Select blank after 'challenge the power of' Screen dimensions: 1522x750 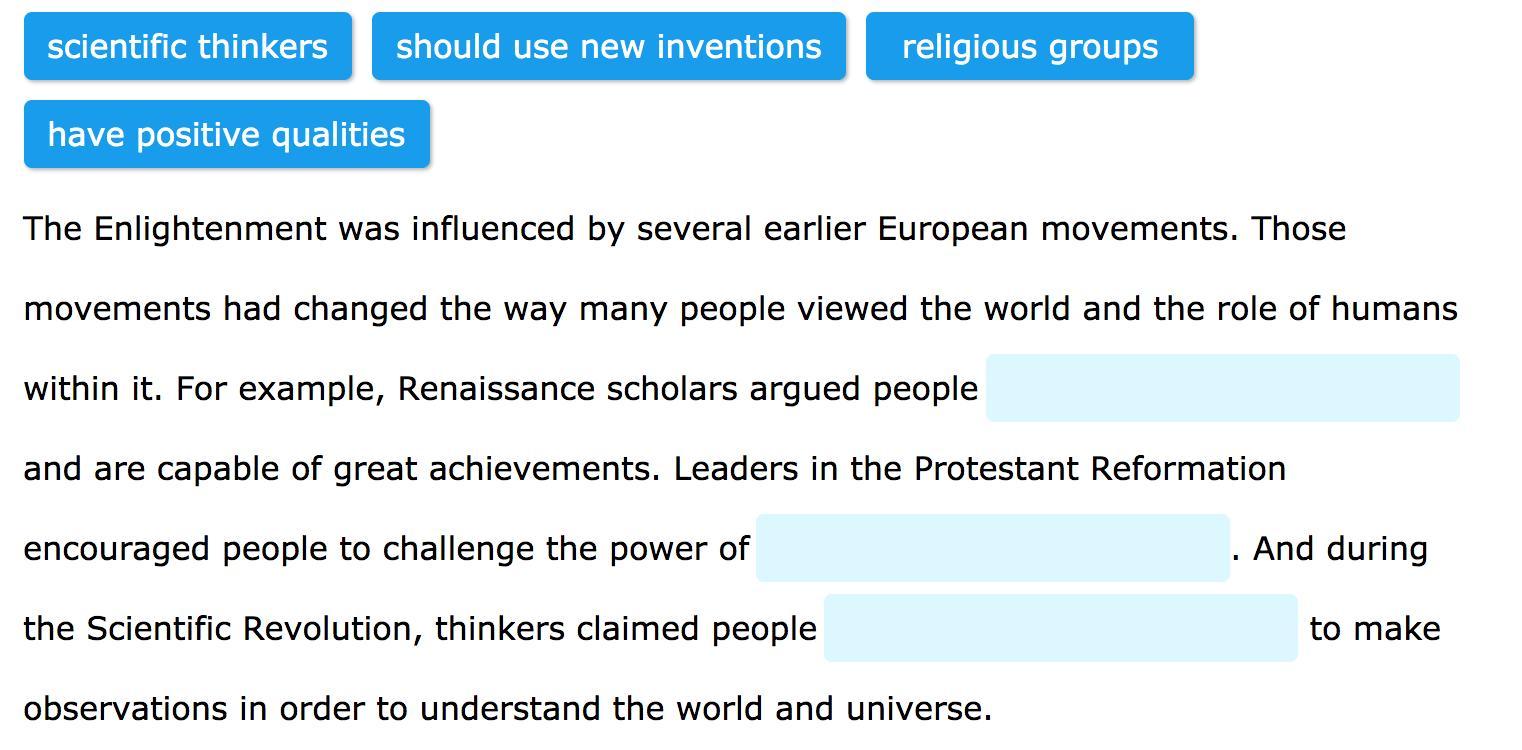(992, 548)
